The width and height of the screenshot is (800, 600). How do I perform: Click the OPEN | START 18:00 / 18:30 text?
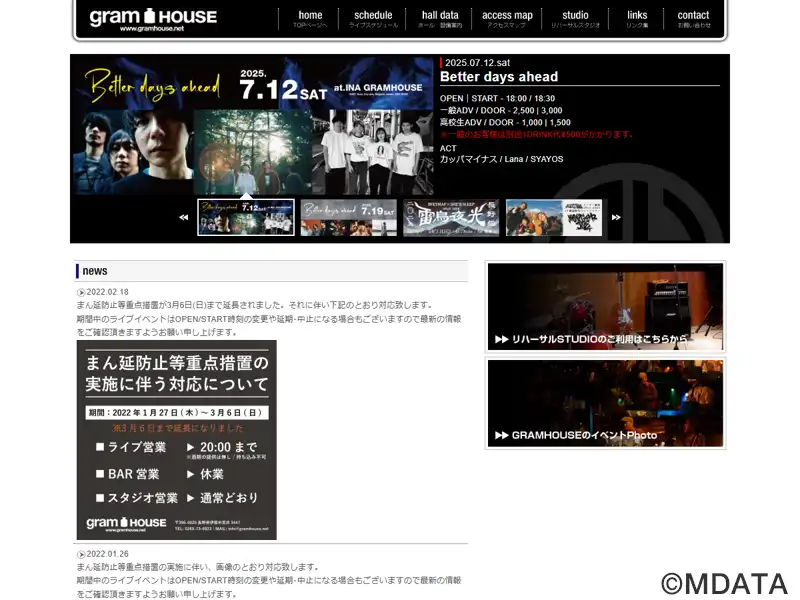(x=497, y=98)
